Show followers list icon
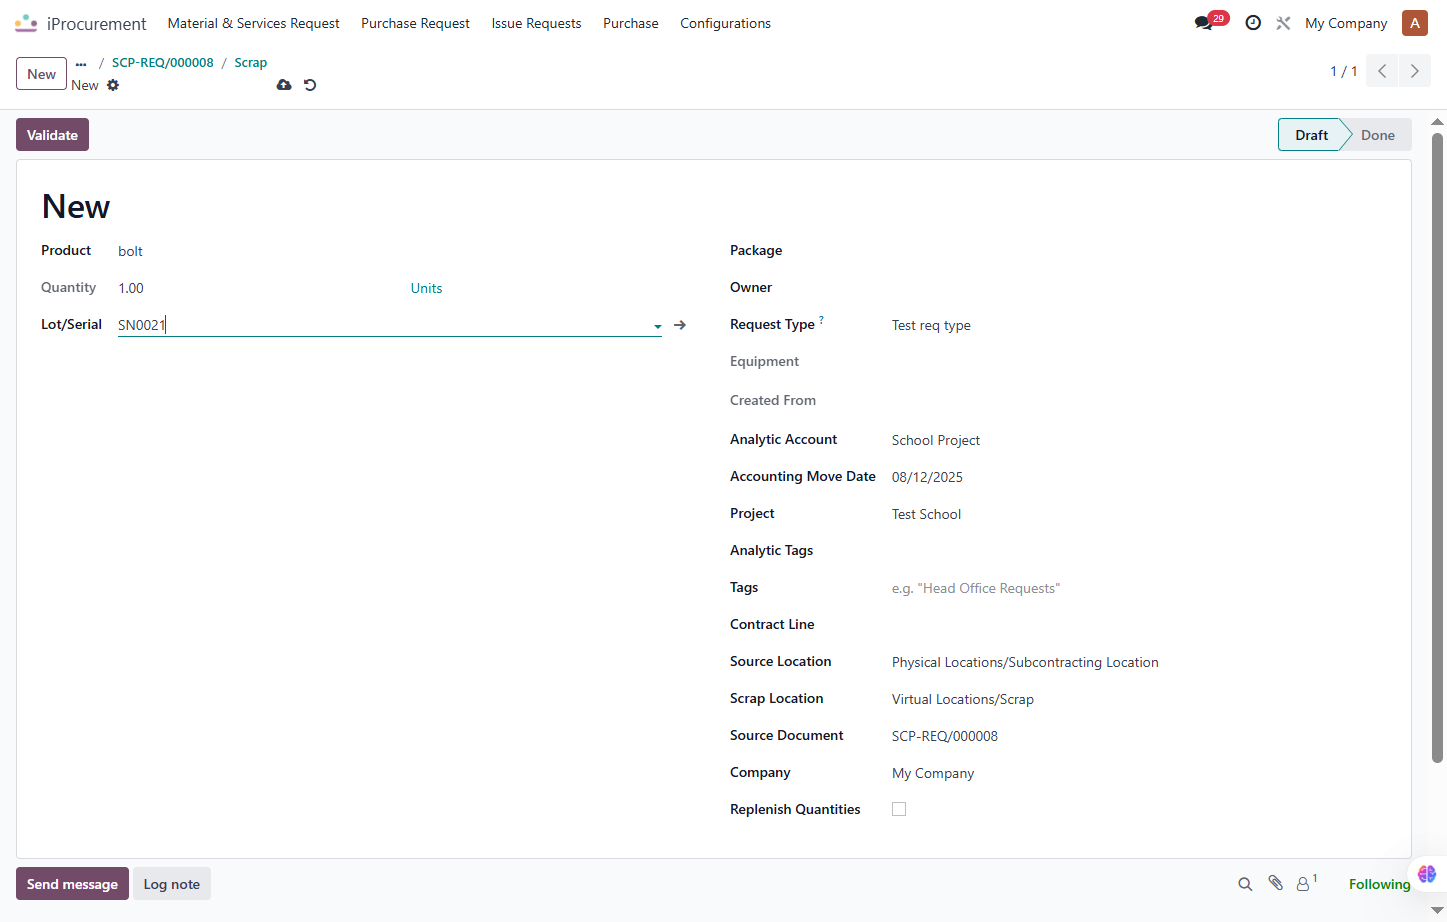 point(1306,883)
